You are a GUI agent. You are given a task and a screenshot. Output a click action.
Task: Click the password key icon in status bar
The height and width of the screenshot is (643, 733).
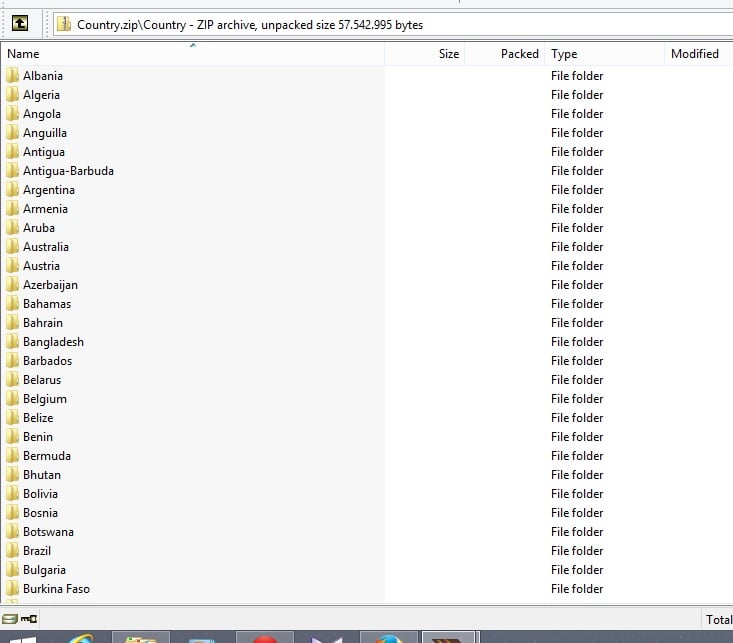click(29, 619)
